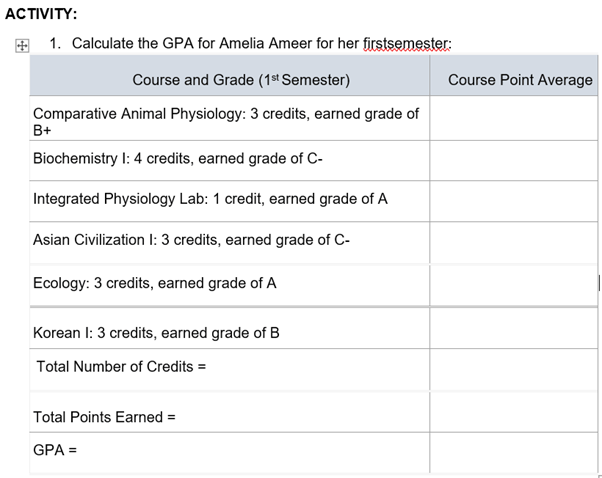Screen dimensions: 602x478
Task: Click the blank cell beside GPA =
Action: click(513, 450)
